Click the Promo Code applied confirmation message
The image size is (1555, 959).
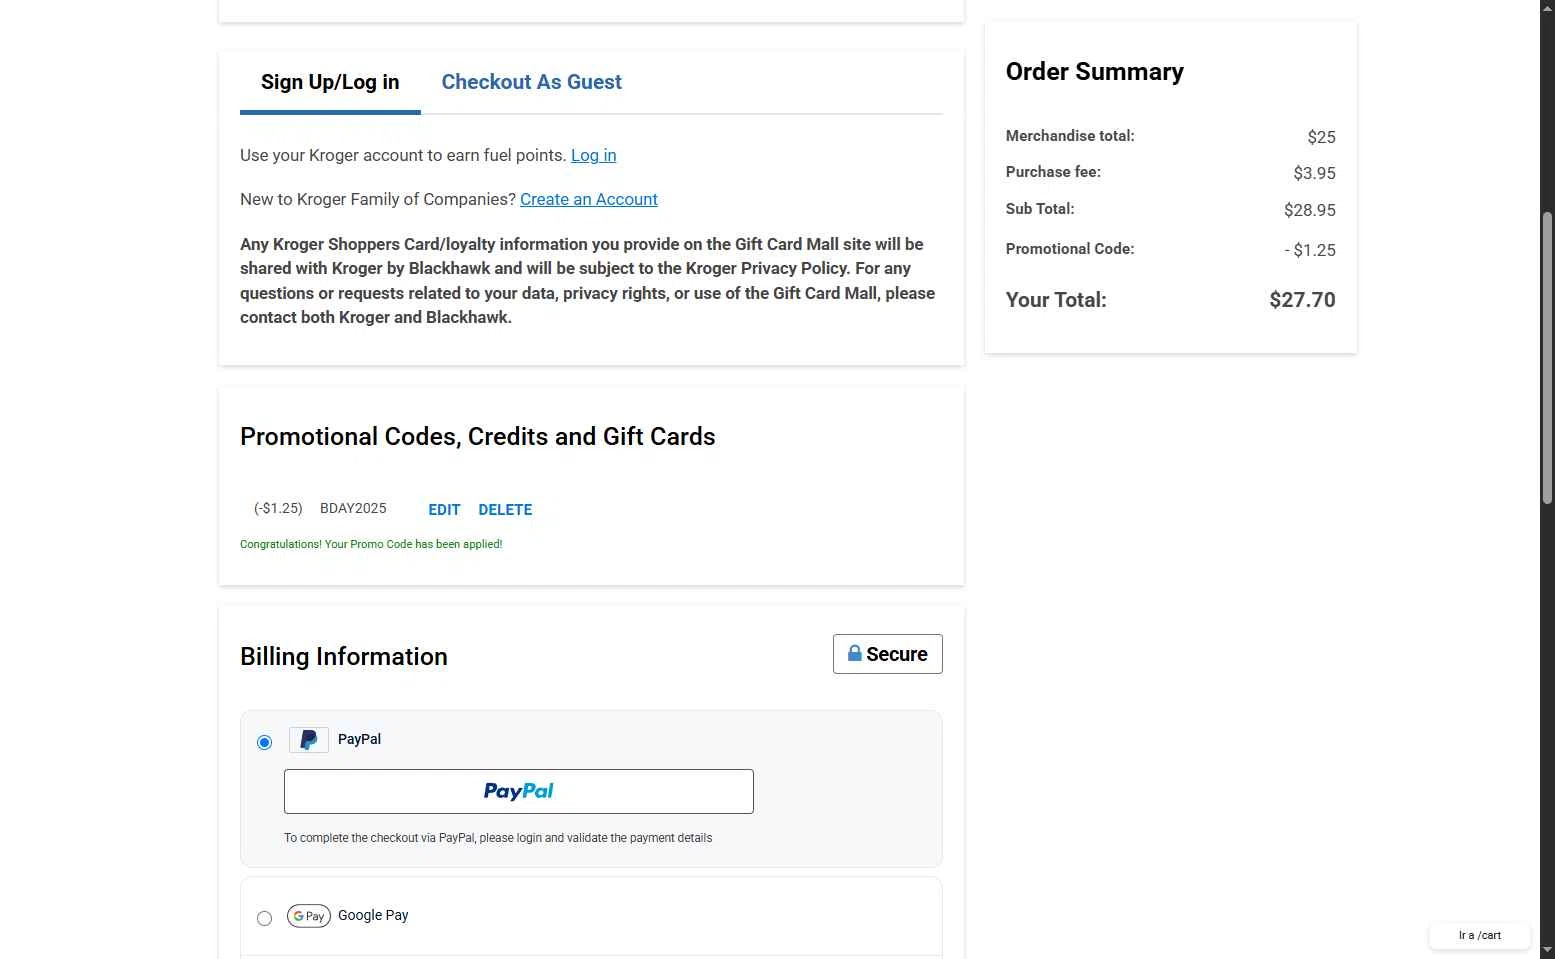coord(371,545)
